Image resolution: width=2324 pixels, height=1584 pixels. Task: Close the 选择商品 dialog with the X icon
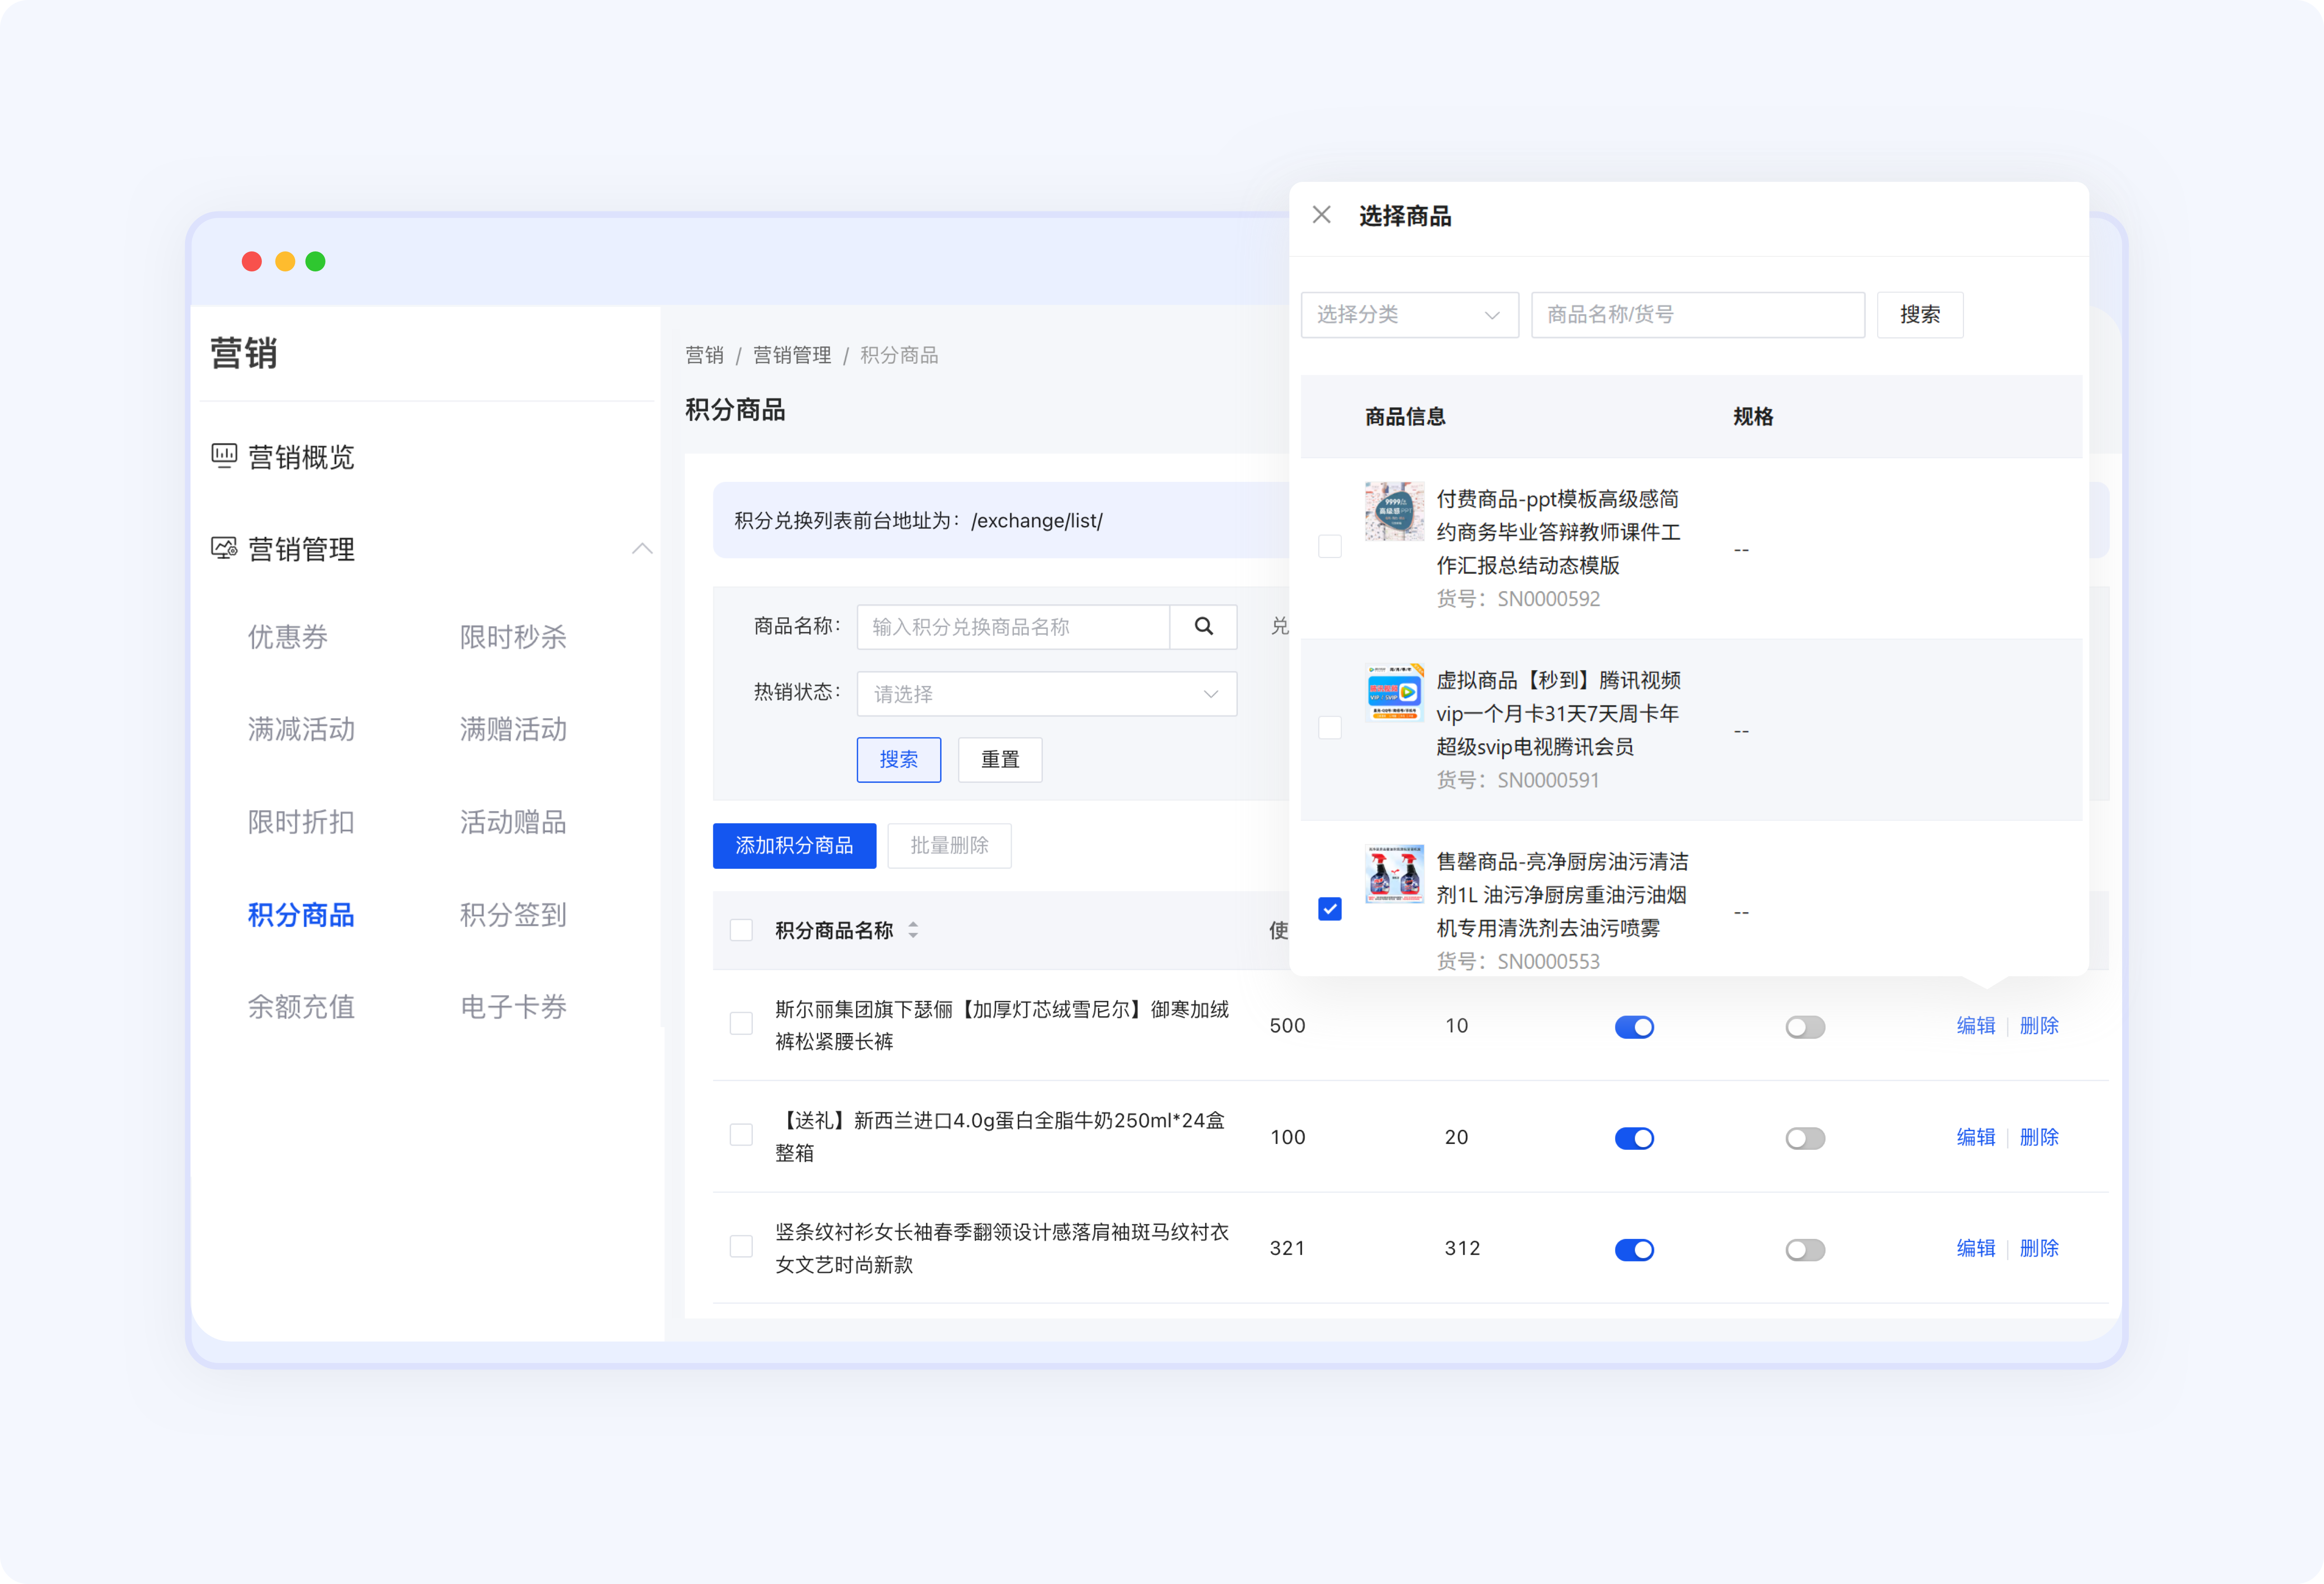[1321, 214]
